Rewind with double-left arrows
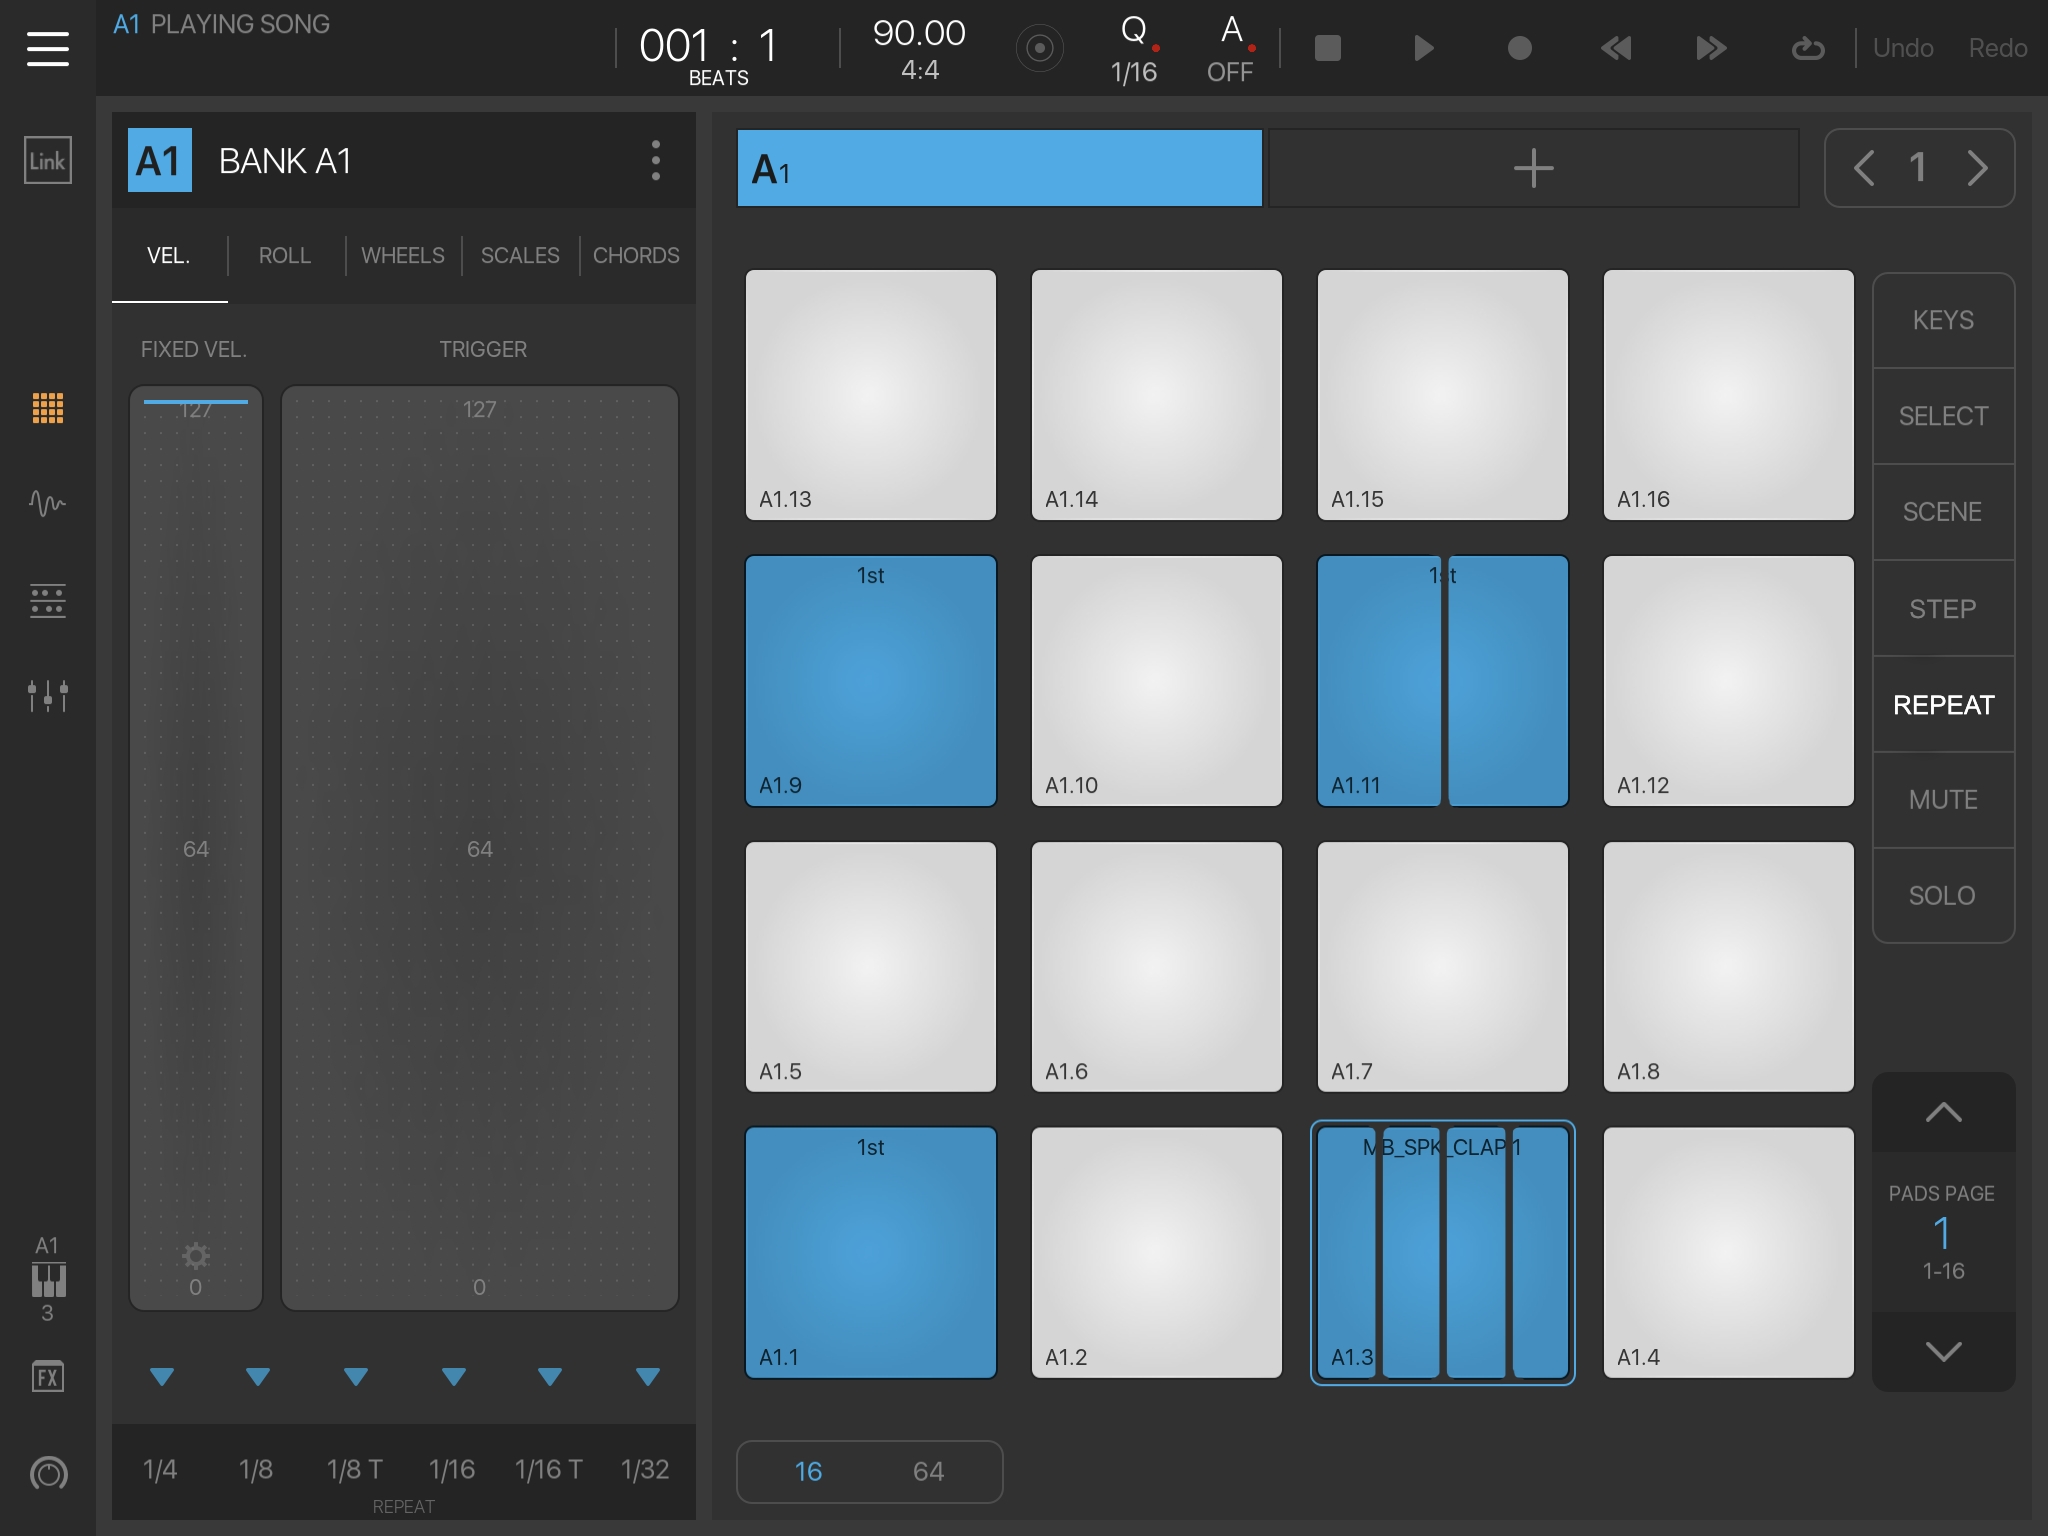Image resolution: width=2048 pixels, height=1536 pixels. point(1615,48)
